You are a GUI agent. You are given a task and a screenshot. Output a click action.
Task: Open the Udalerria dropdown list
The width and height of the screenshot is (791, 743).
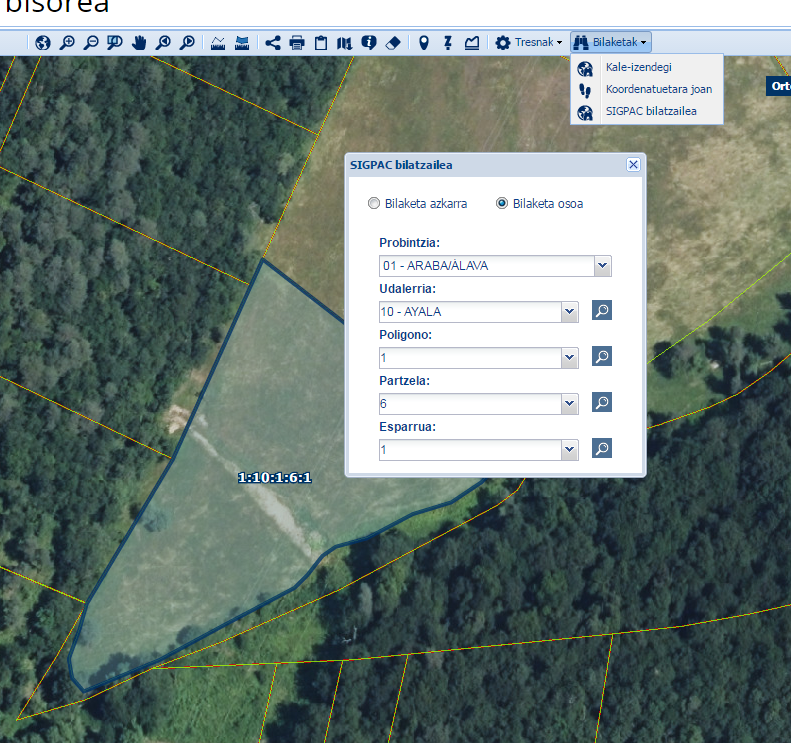[570, 312]
